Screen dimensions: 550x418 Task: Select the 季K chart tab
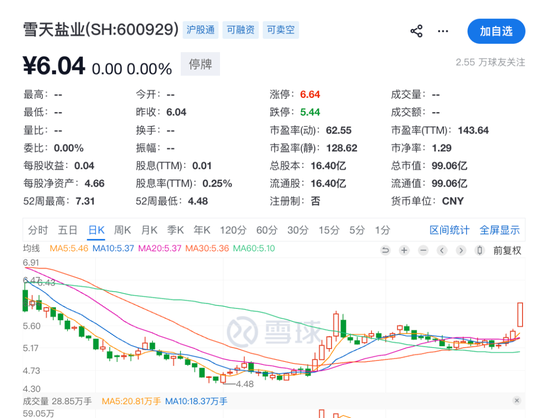pos(175,230)
